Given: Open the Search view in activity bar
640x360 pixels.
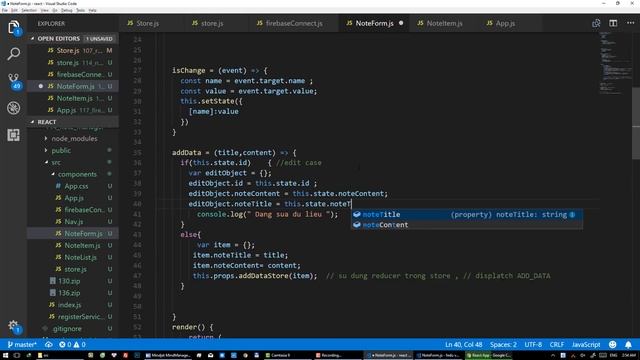Looking at the screenshot, I should [13, 53].
